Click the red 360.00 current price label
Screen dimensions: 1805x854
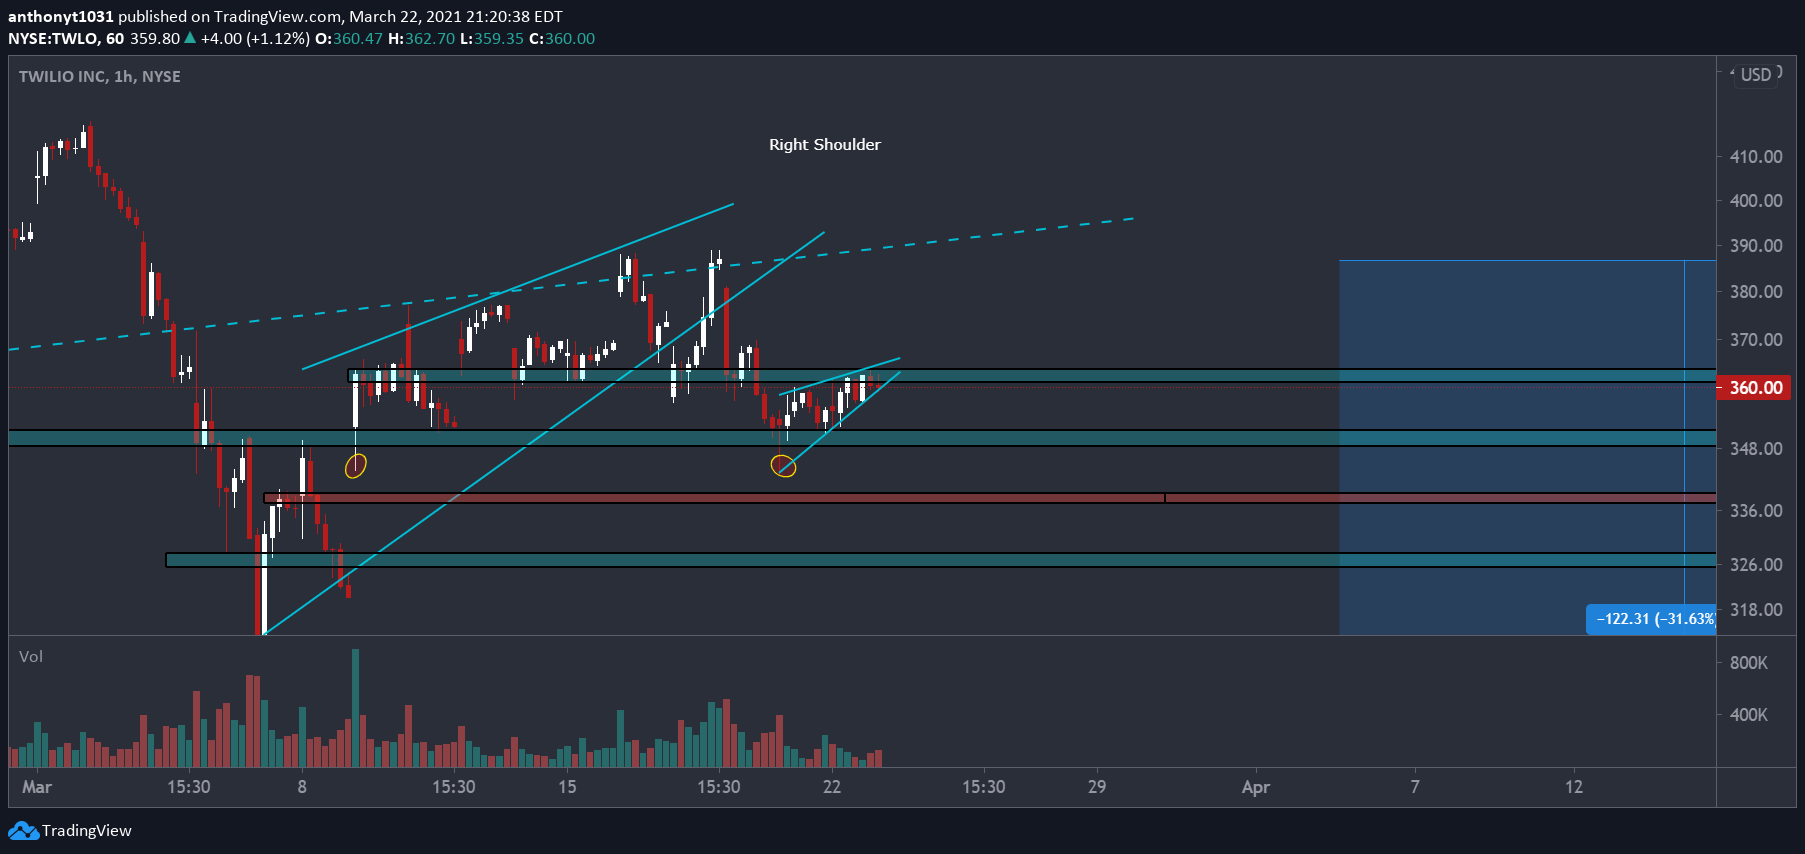click(1756, 388)
